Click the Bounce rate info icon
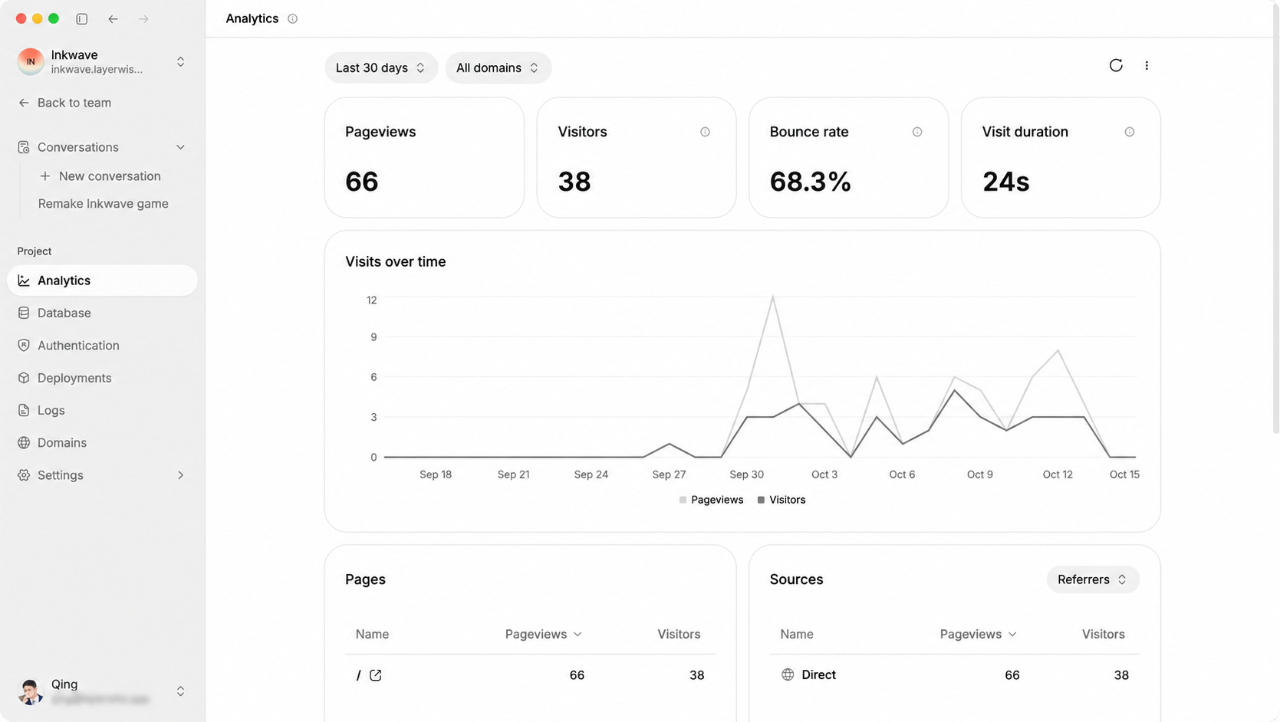 point(917,132)
